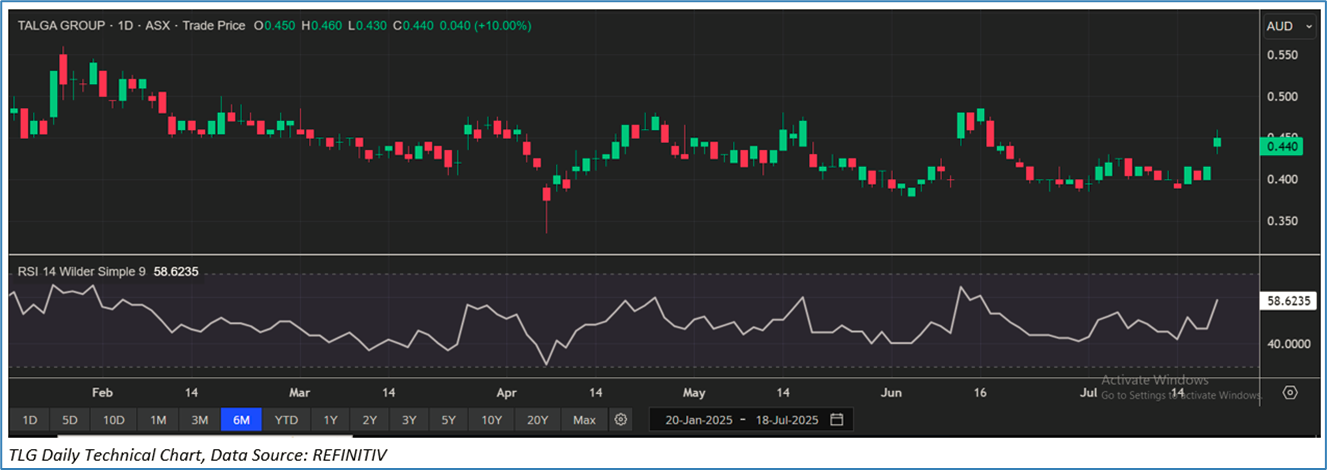Viewport: 1327px width, 470px height.
Task: Click the start date 20-Jan-2025 field
Action: [x=696, y=420]
